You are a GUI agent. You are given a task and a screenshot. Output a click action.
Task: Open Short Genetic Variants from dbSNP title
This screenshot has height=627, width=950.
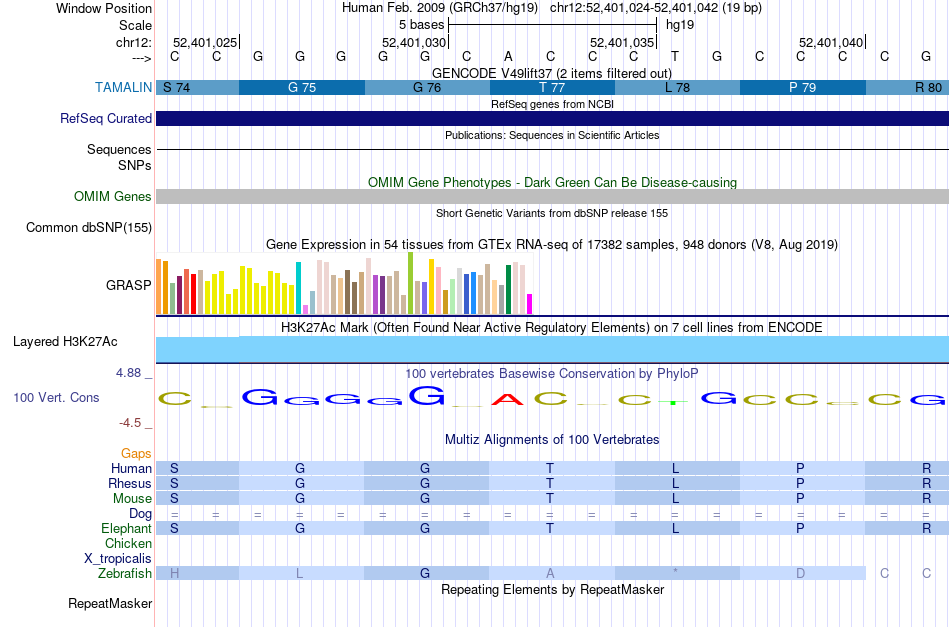click(x=552, y=213)
